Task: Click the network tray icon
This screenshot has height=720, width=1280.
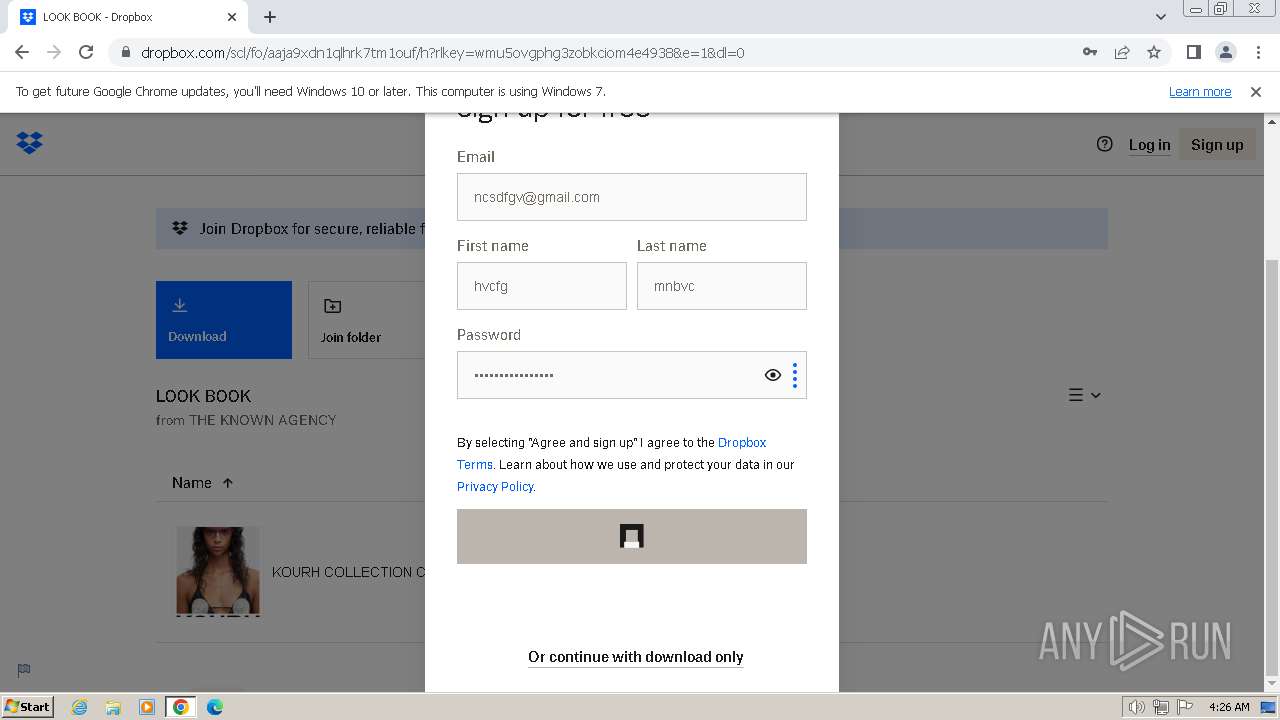Action: 1161,707
